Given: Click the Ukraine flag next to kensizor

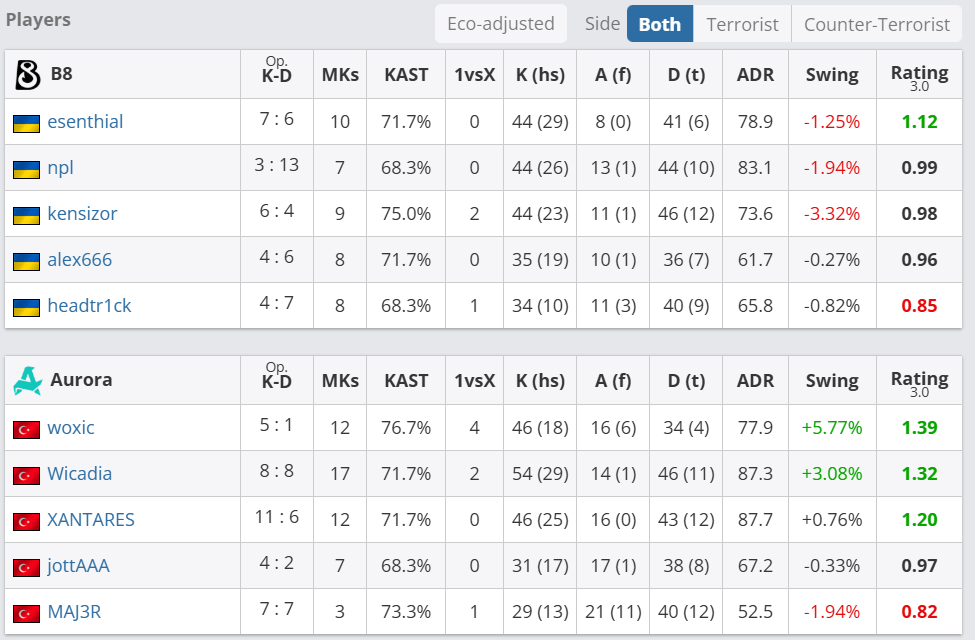Looking at the screenshot, I should [x=26, y=215].
